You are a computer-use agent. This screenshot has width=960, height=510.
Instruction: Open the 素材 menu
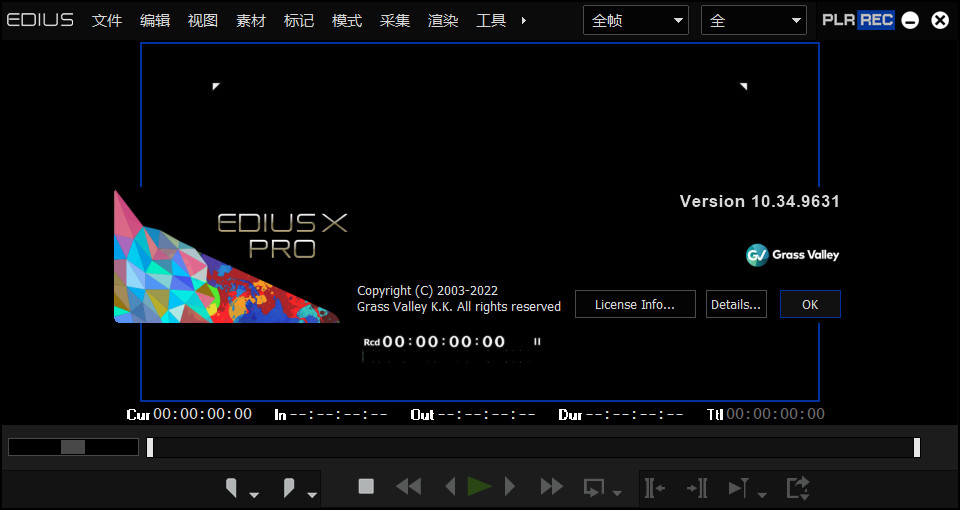pyautogui.click(x=251, y=21)
